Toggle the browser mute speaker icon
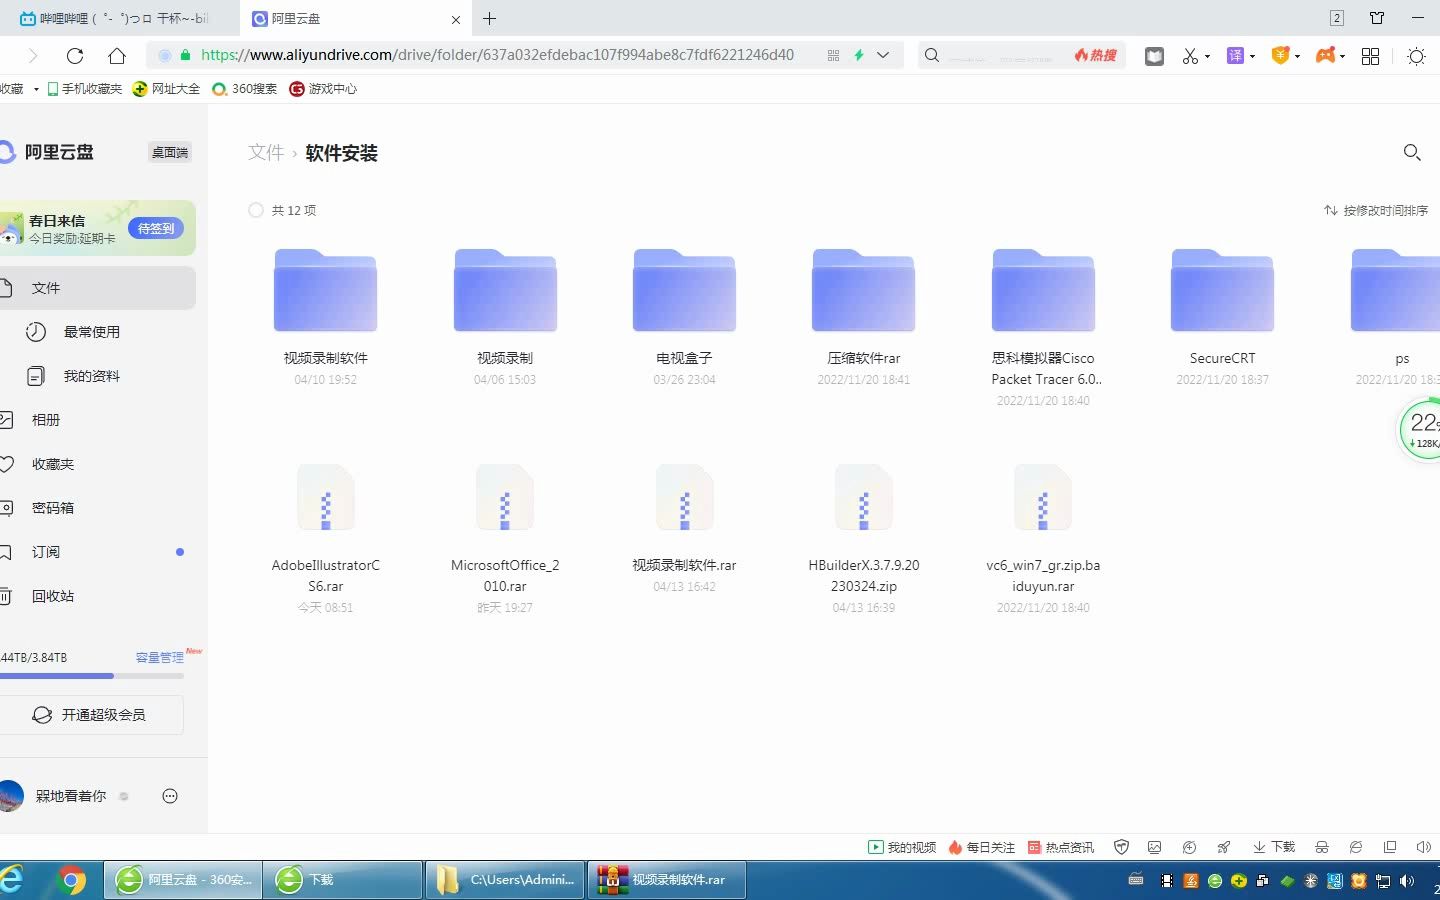1440x900 pixels. click(1424, 847)
